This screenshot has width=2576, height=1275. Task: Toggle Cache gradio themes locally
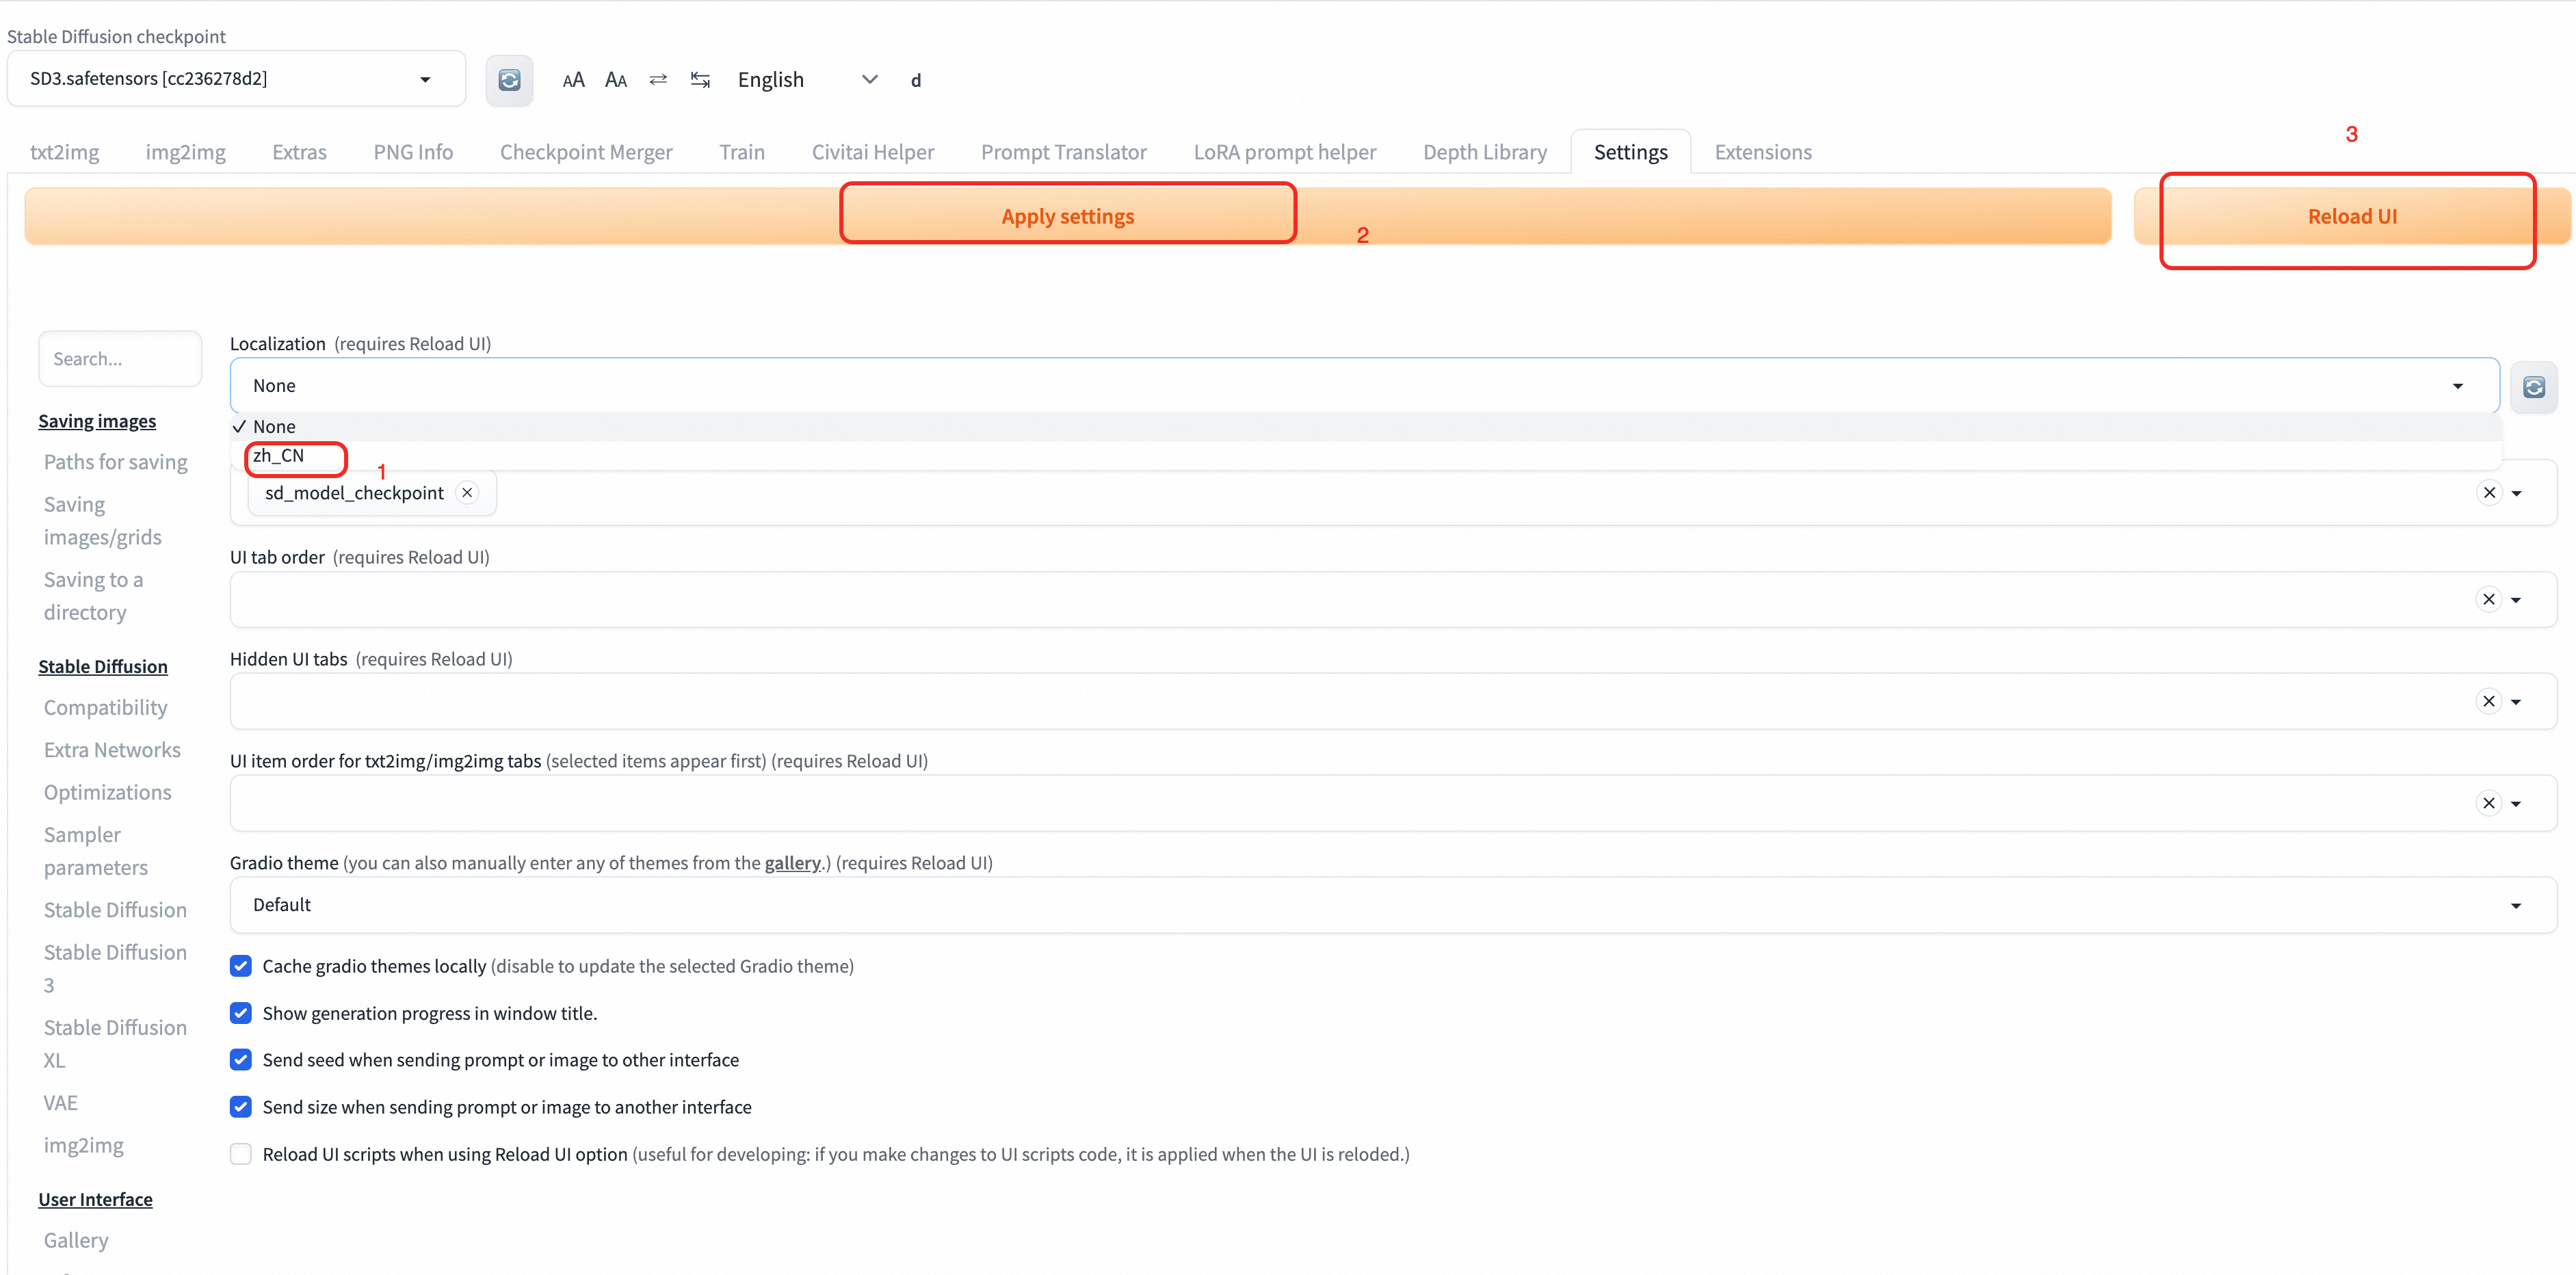(x=241, y=966)
